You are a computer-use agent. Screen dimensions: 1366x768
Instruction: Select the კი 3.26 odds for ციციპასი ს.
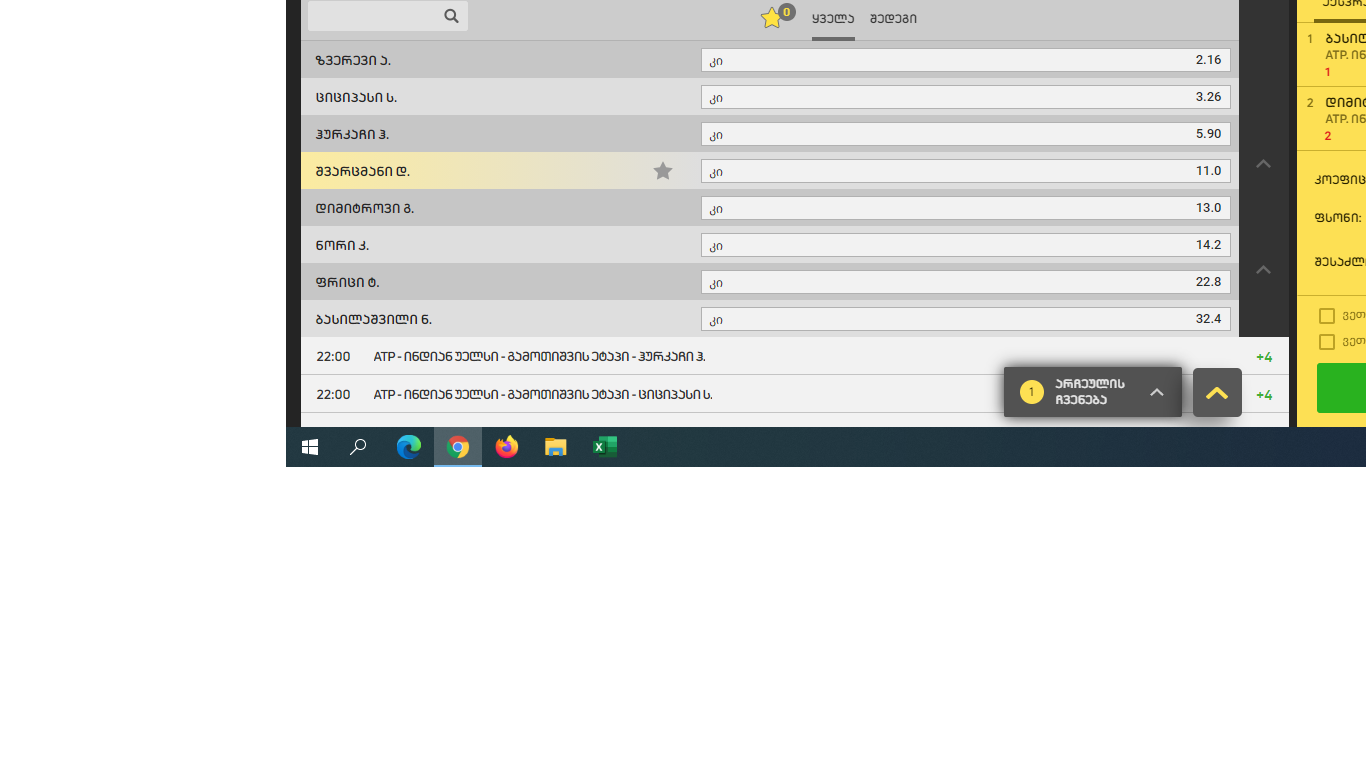pos(966,97)
